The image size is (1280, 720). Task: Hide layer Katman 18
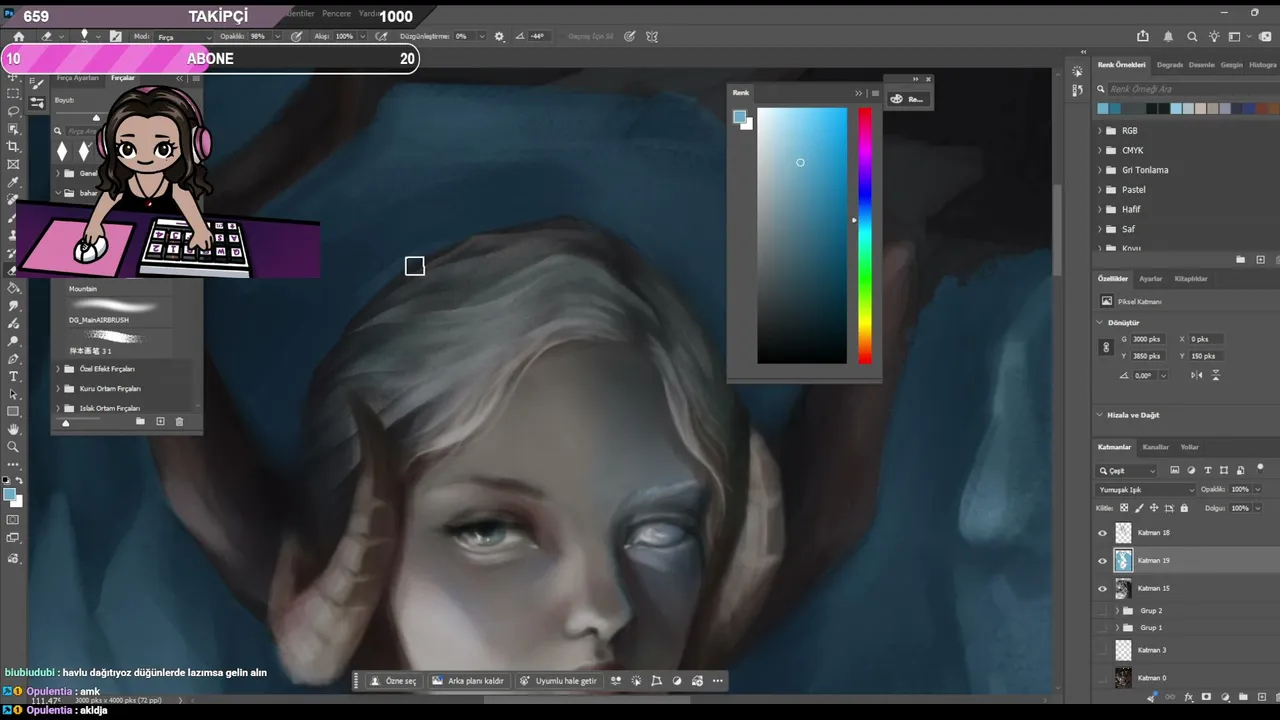(x=1103, y=533)
